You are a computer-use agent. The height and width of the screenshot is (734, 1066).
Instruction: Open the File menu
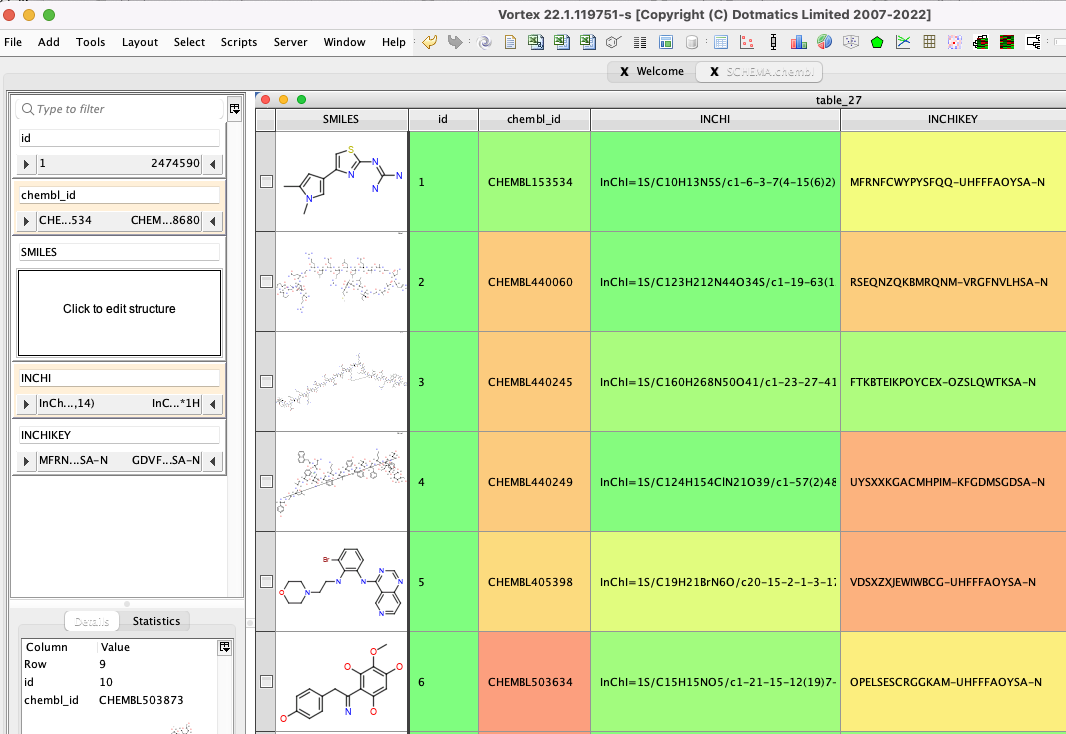(13, 42)
